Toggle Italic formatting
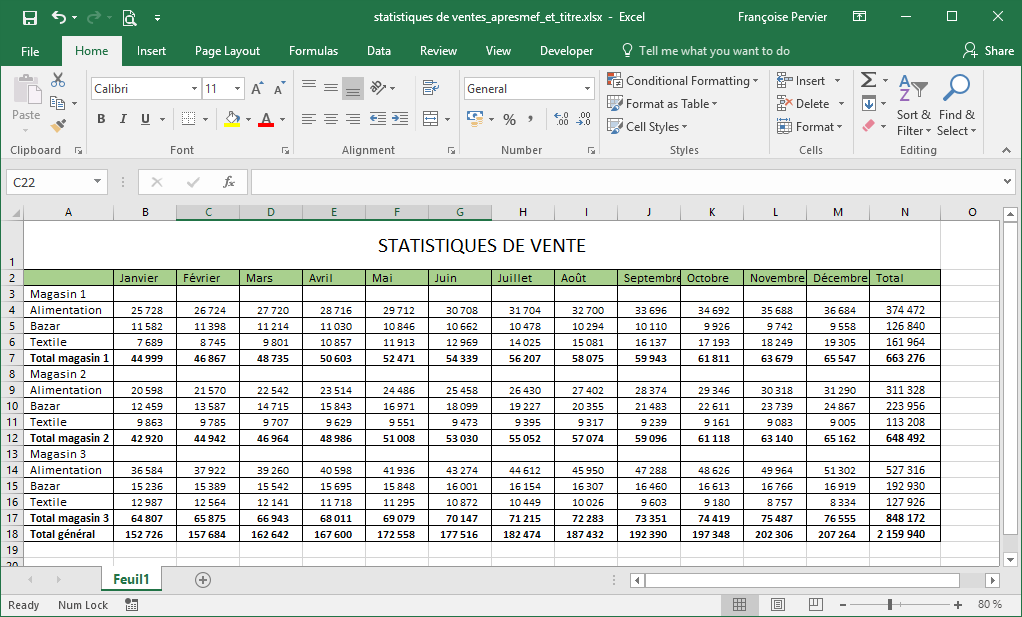 pos(123,119)
